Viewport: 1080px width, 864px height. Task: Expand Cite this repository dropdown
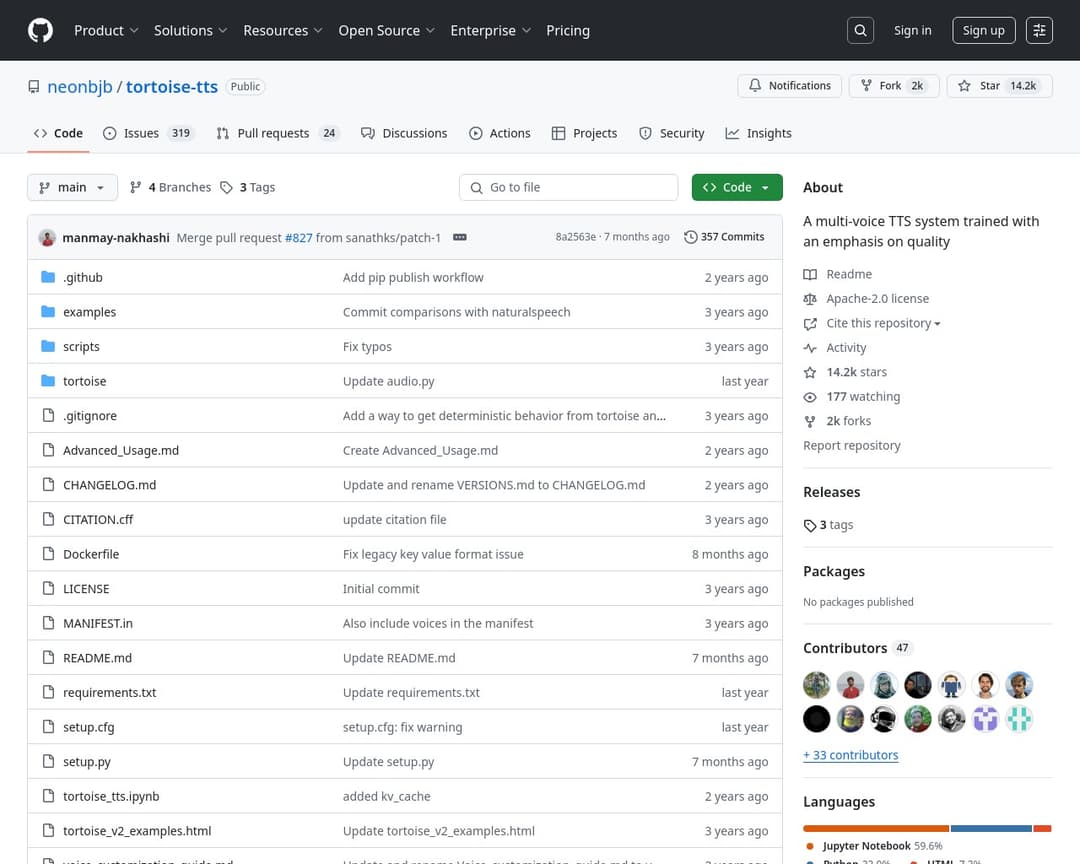883,323
